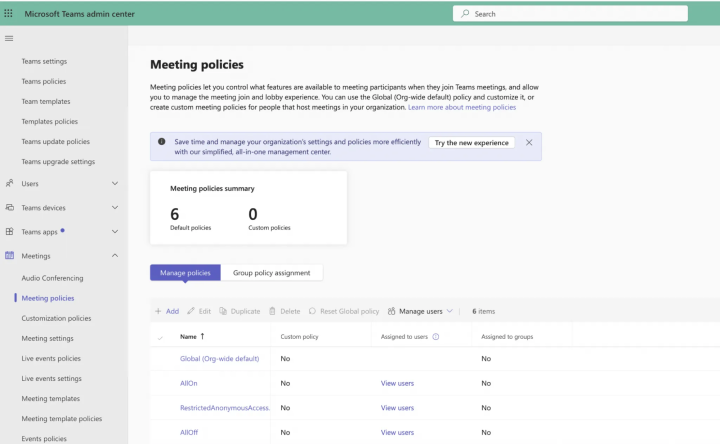
Task: Click the Add plus icon
Action: pos(158,311)
